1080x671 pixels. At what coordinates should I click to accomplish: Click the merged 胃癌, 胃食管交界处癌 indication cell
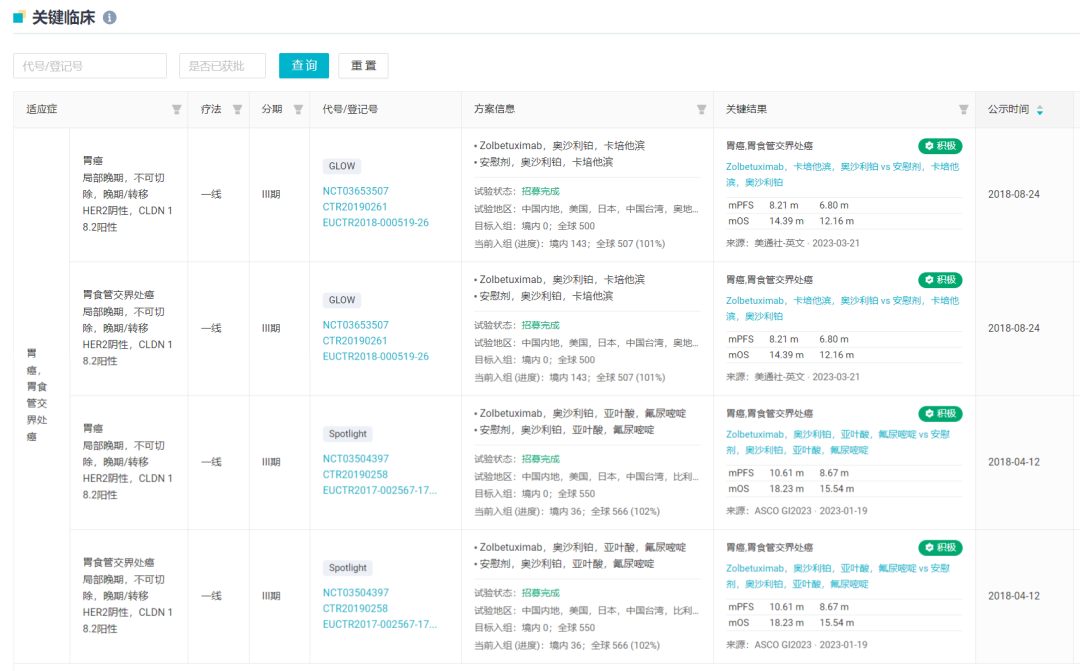(37, 395)
